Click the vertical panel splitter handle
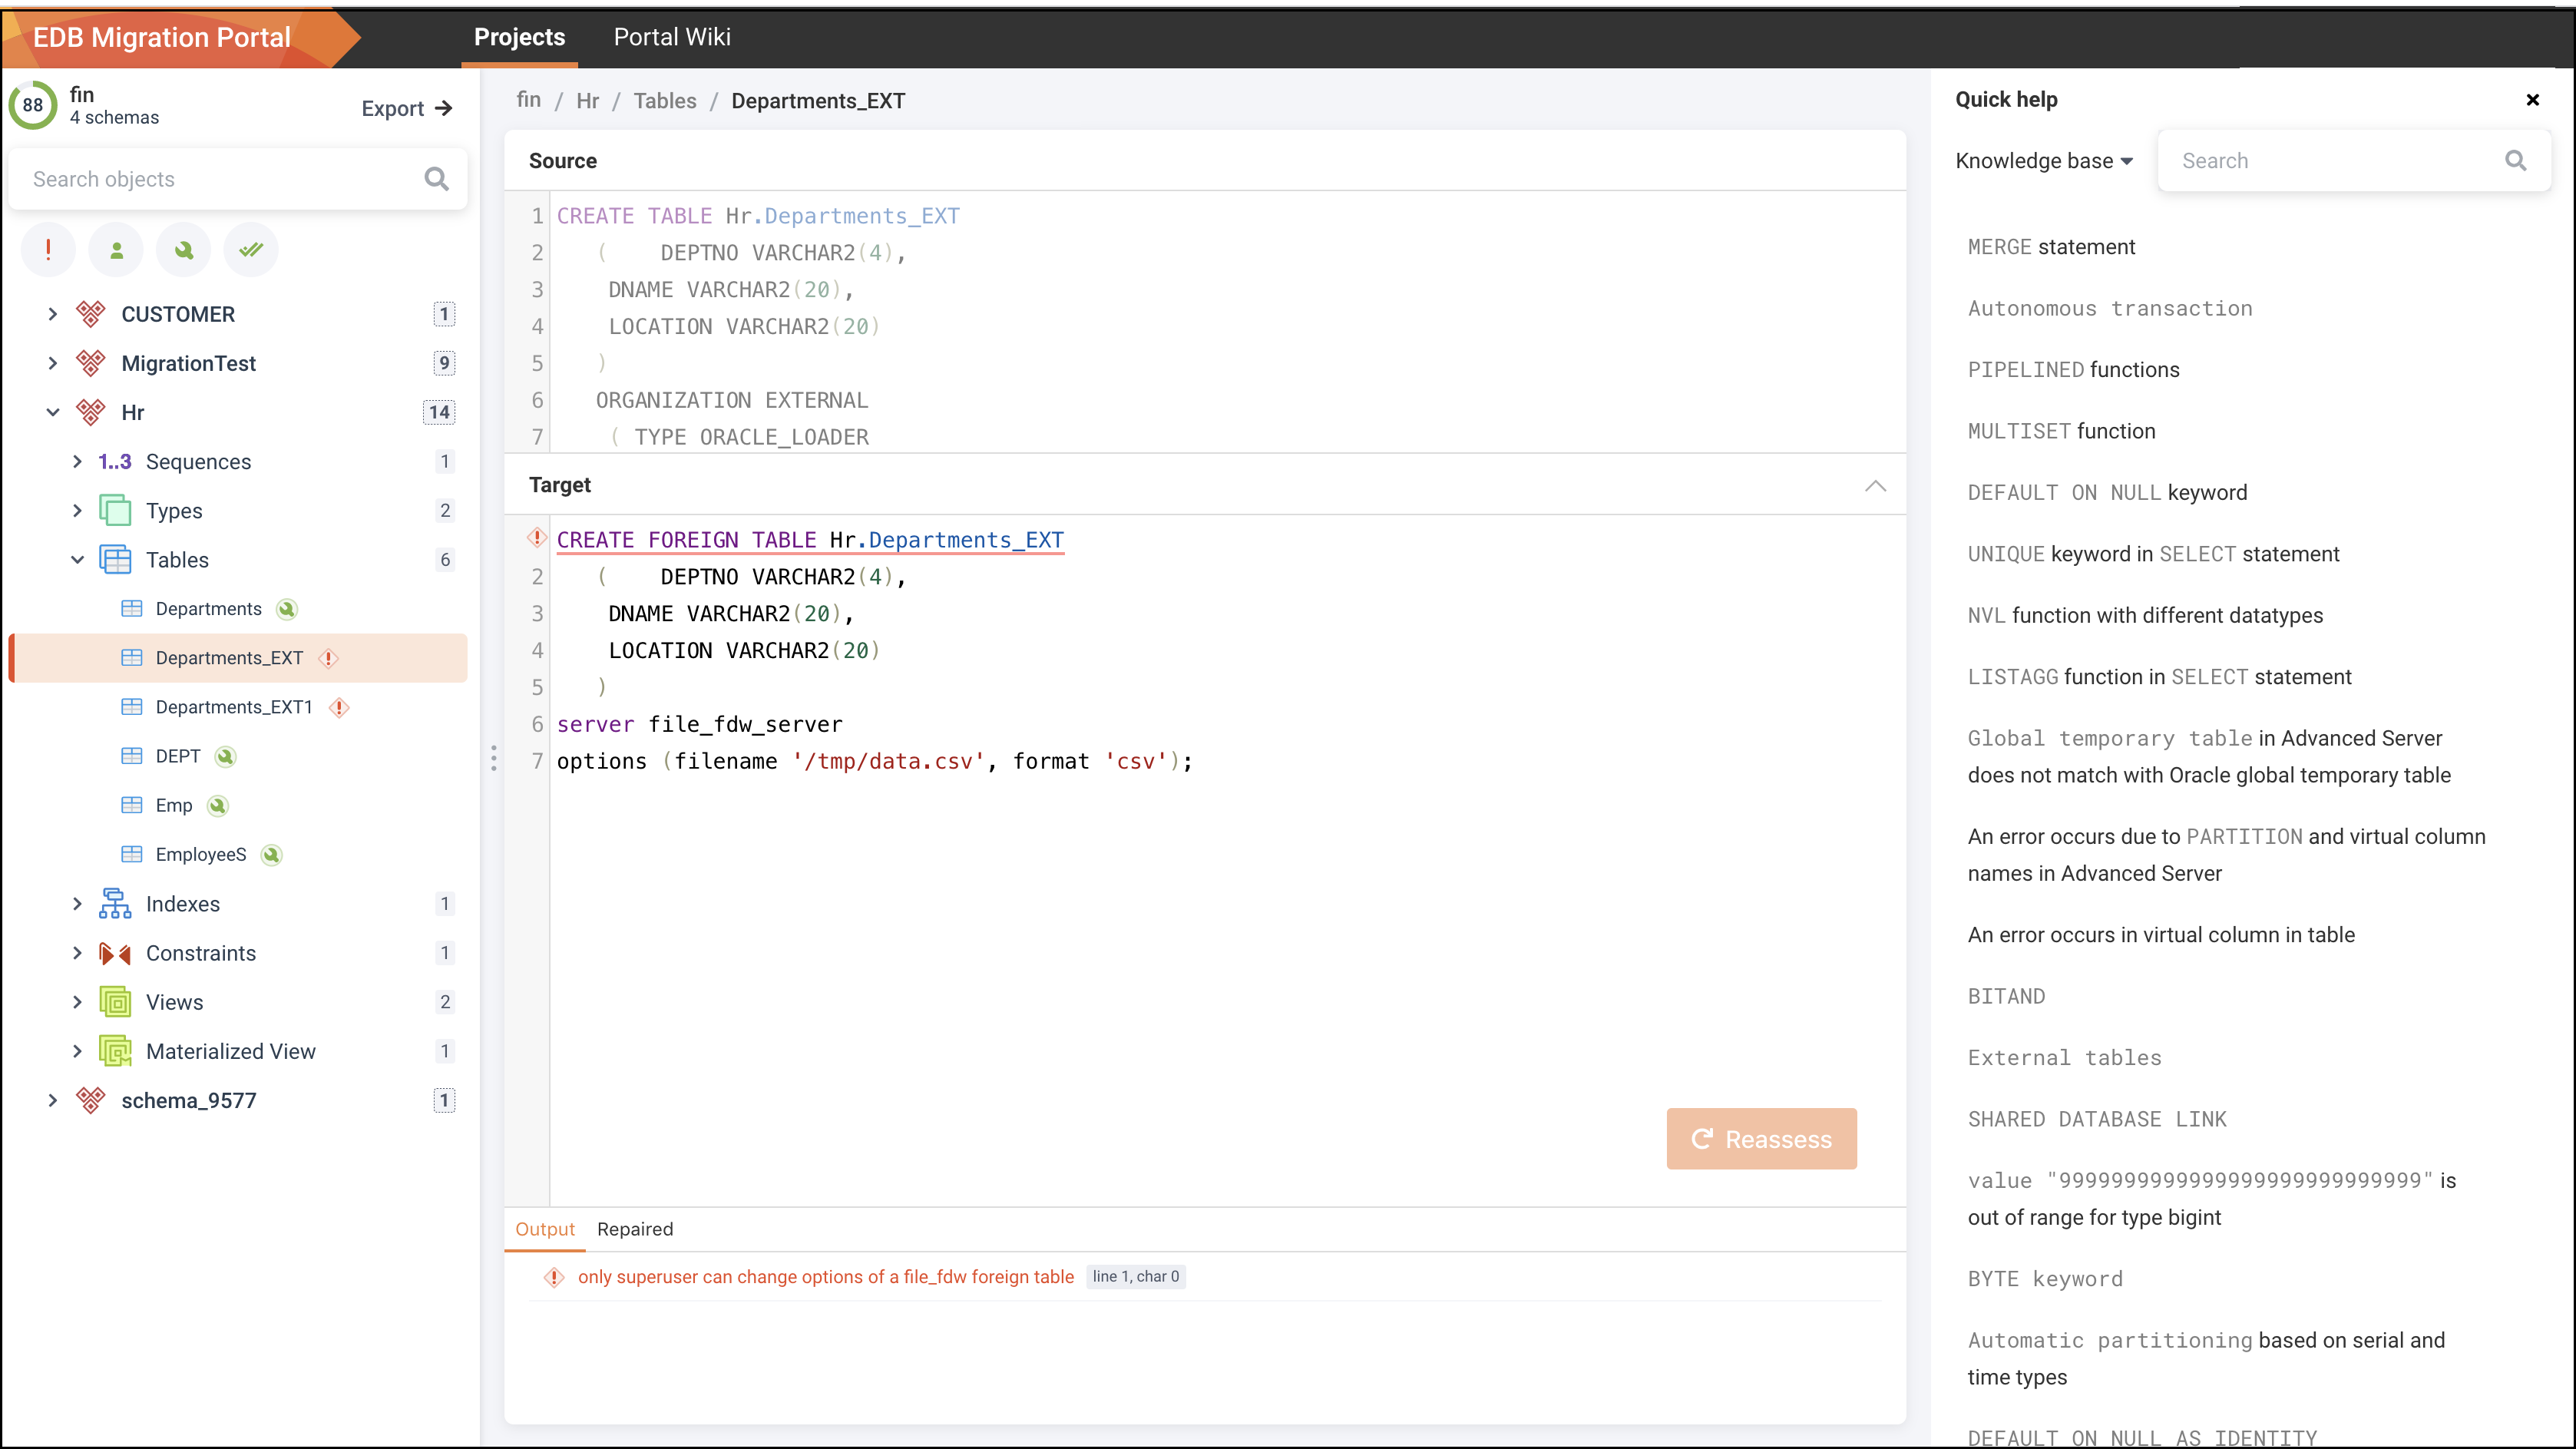This screenshot has height=1449, width=2576. 493,758
